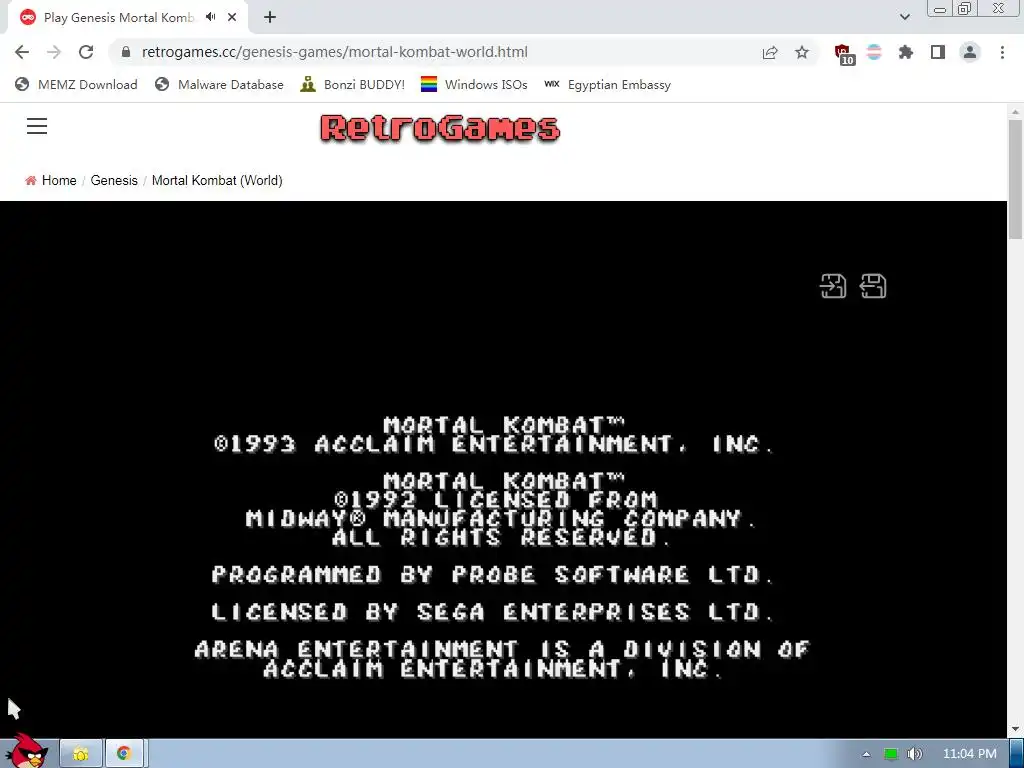Toggle the browser side panel

[938, 52]
